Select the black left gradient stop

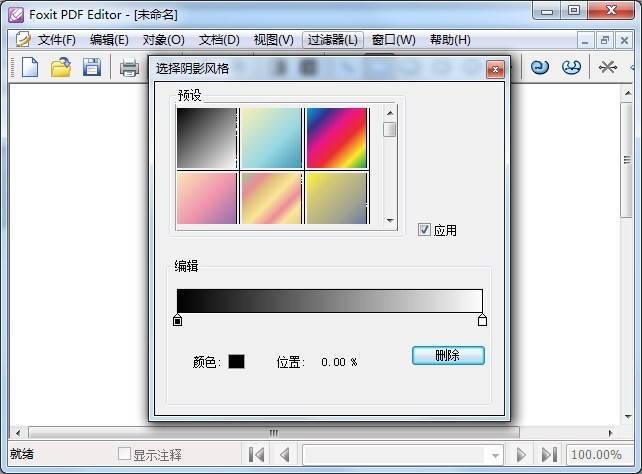pos(177,320)
